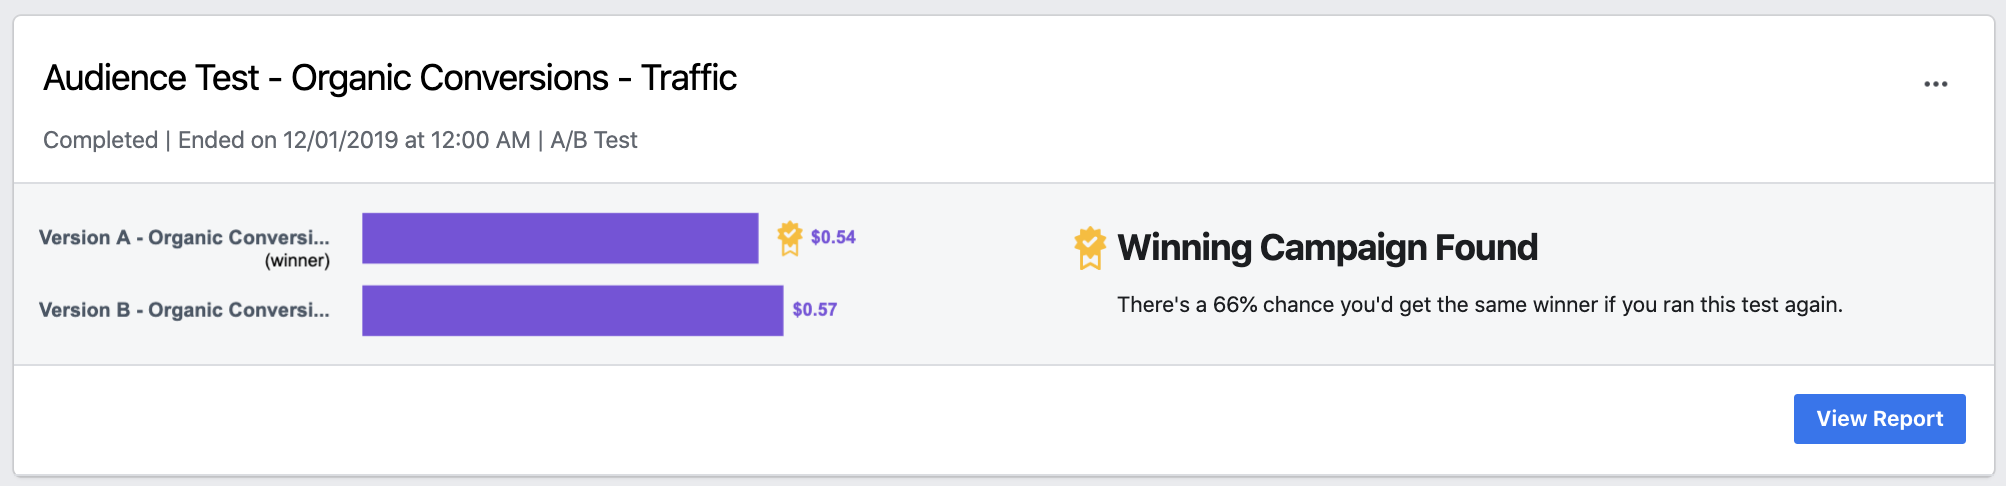Click the $0.57 cost value
The image size is (2006, 486).
pos(815,310)
